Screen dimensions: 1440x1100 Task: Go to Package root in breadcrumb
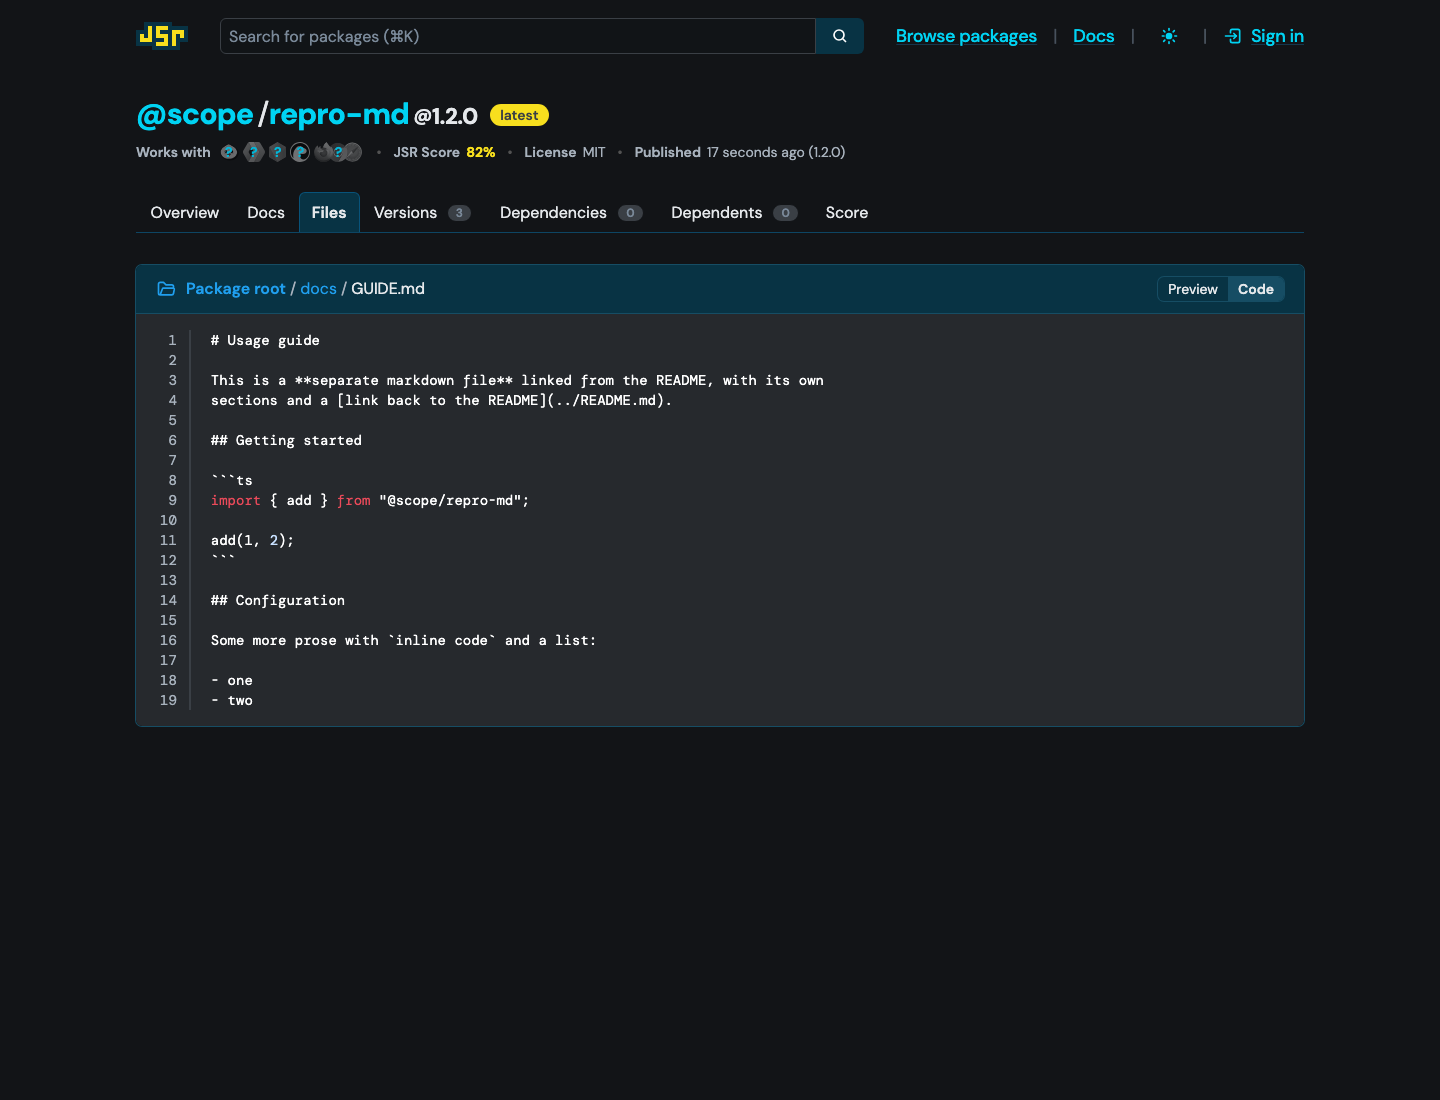point(236,289)
